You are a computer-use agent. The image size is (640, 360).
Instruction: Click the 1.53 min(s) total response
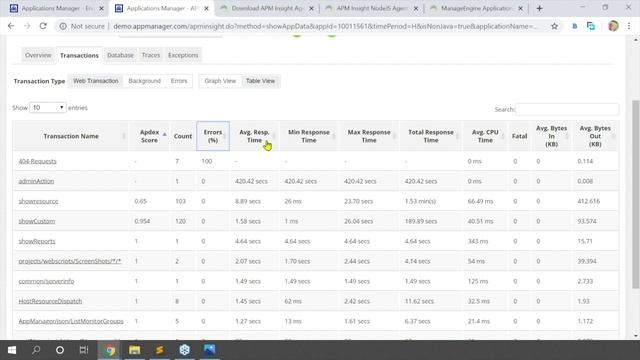[x=420, y=201]
